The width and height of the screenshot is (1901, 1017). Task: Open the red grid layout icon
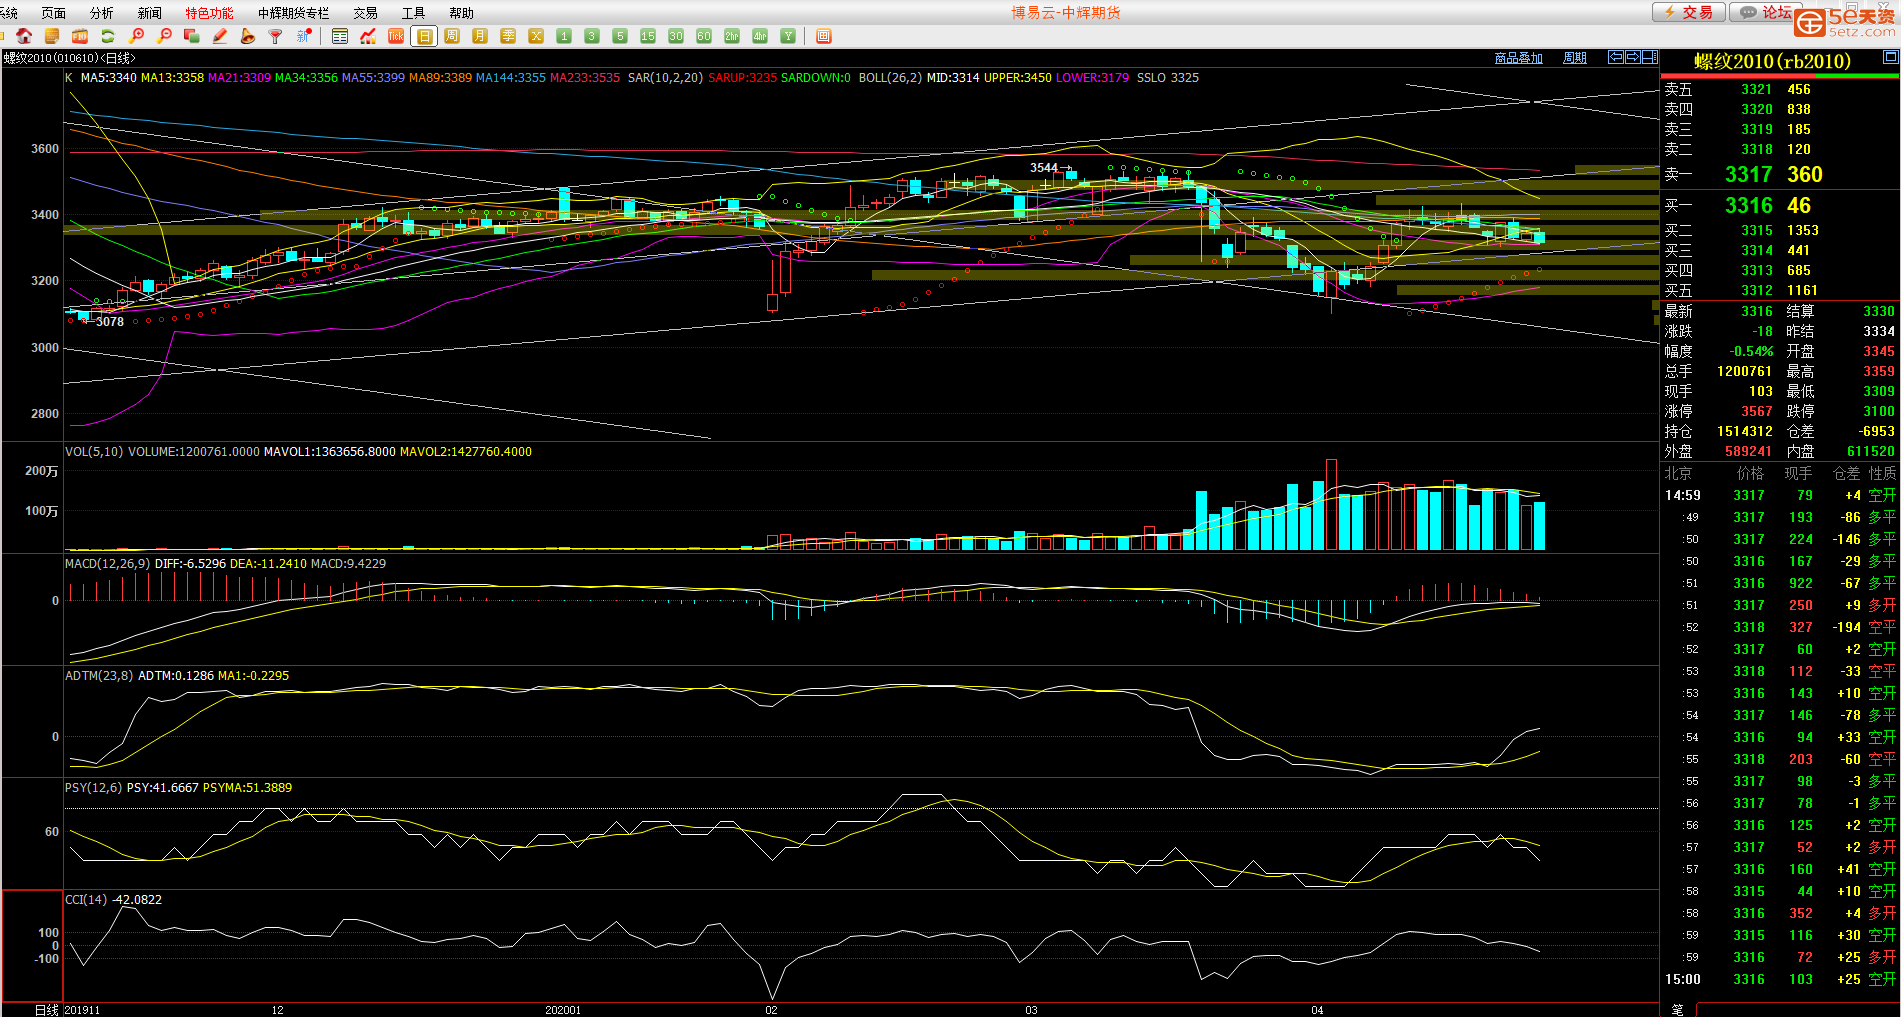[x=824, y=36]
